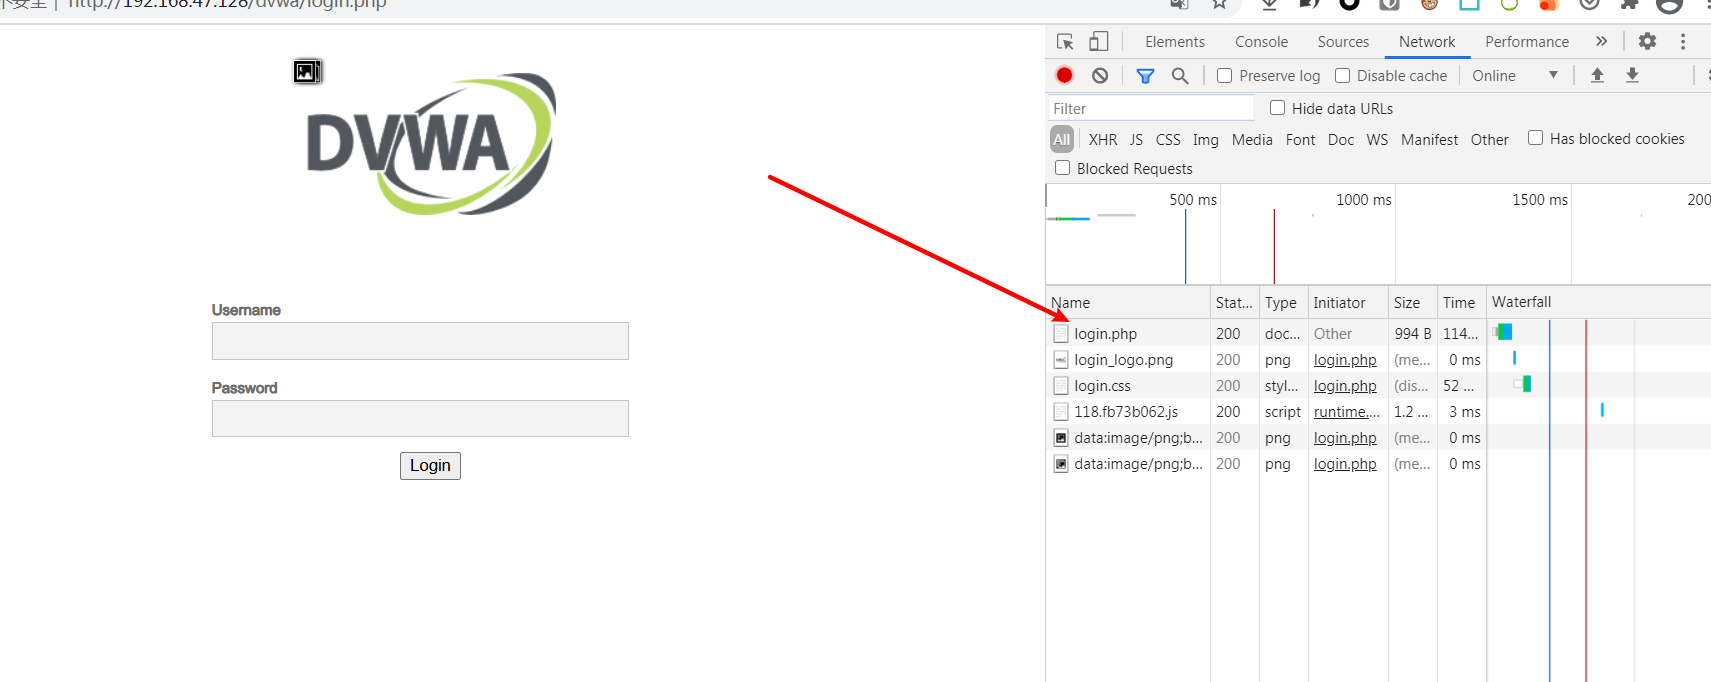Click the Waterfall column header
The image size is (1711, 682).
(1598, 302)
